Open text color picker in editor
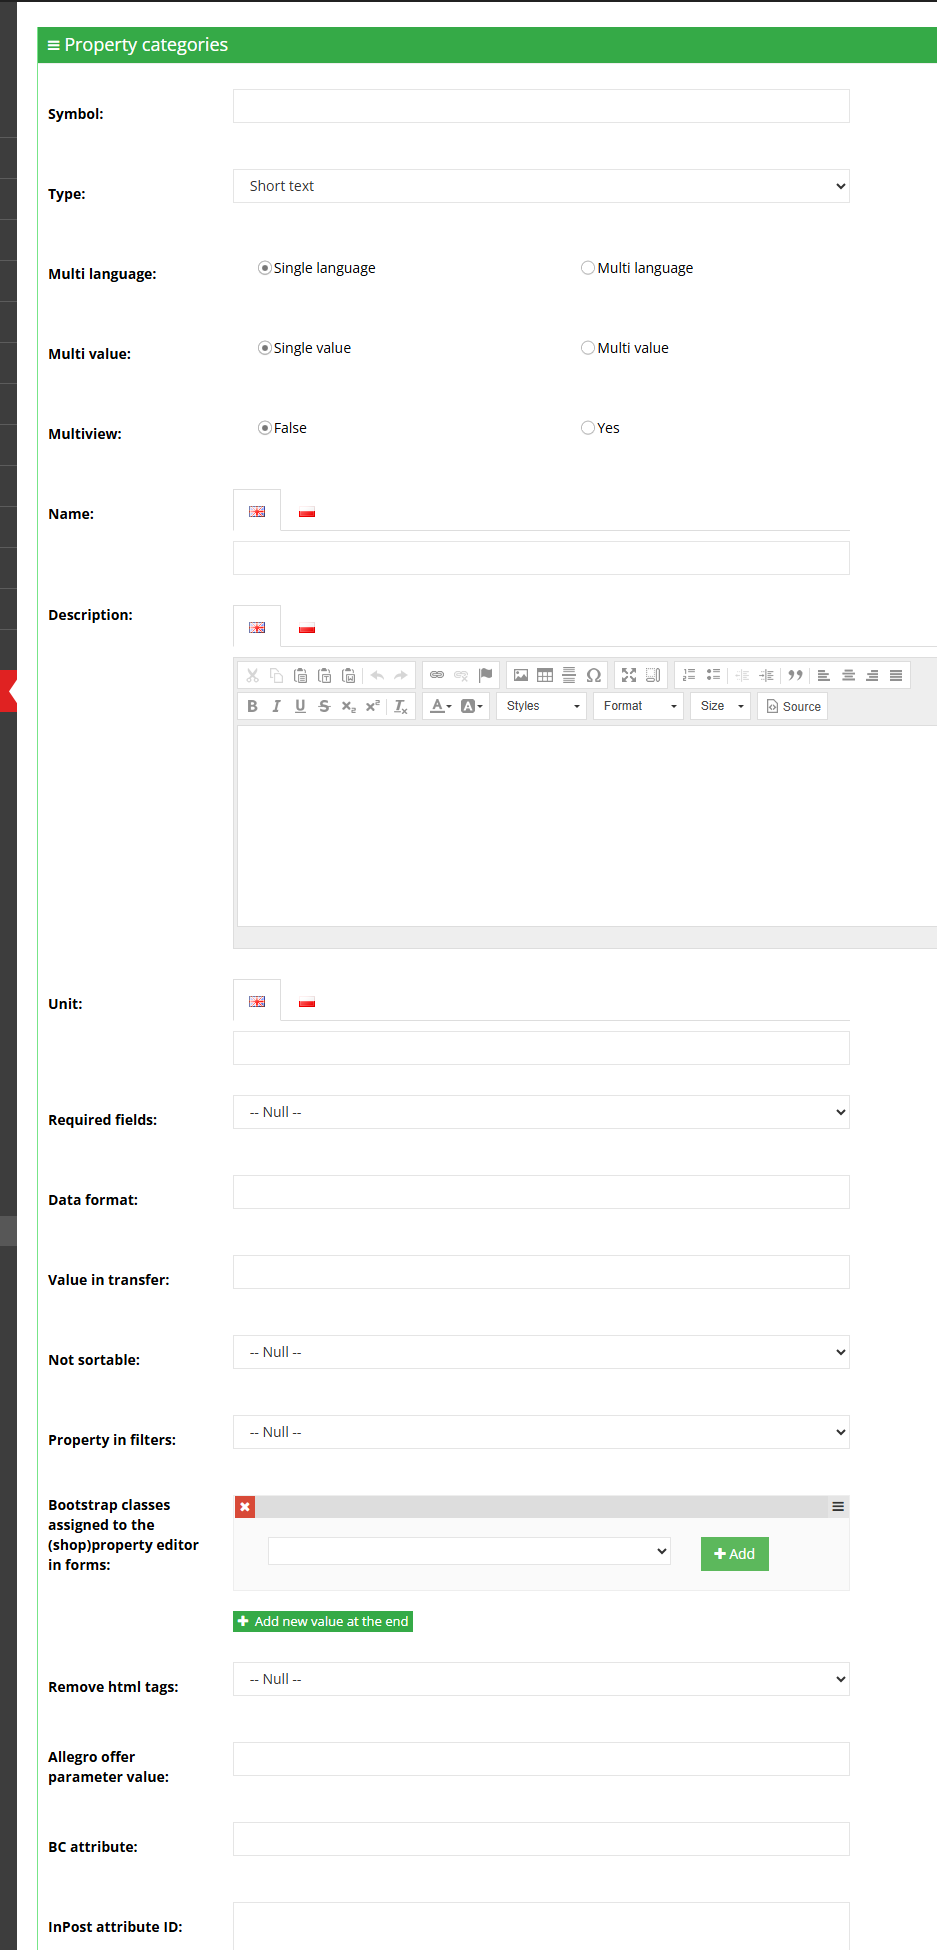The height and width of the screenshot is (1950, 937). (440, 706)
